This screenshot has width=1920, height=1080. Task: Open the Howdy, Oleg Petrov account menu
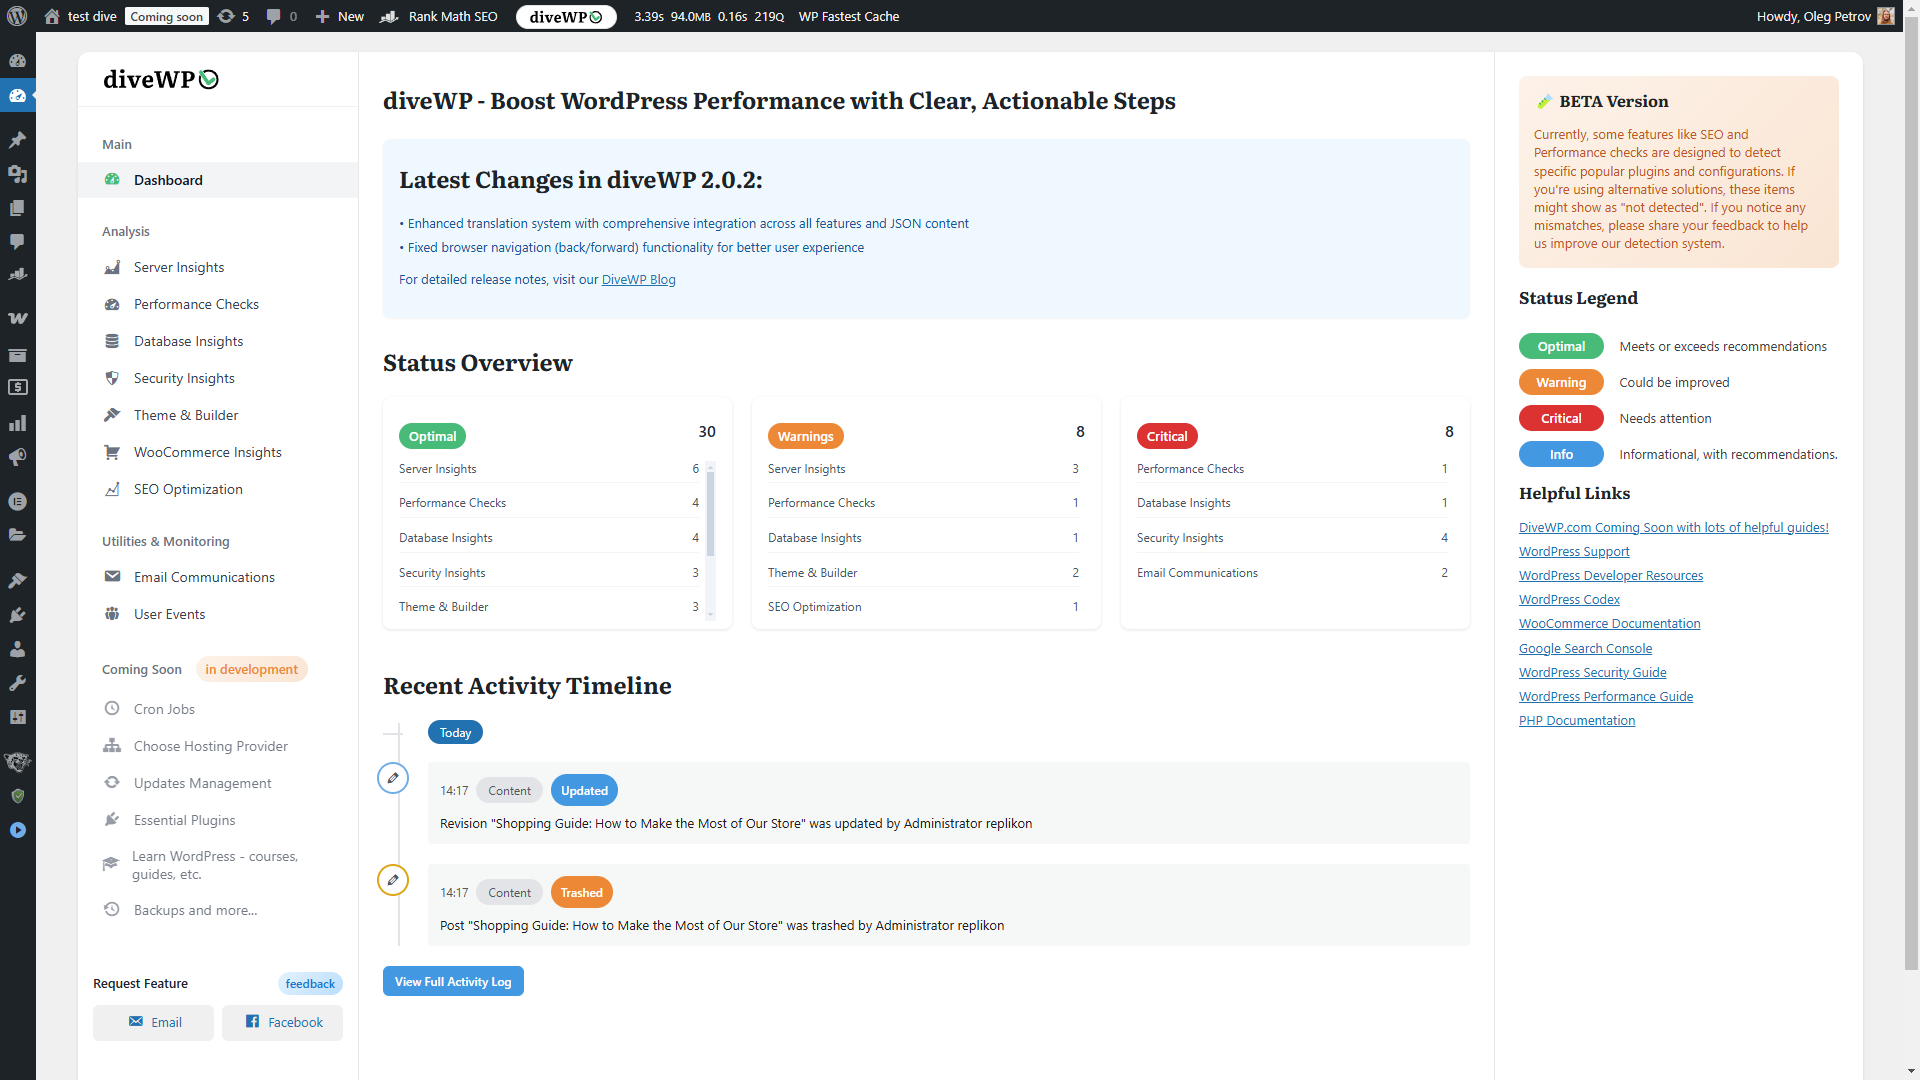[x=1825, y=16]
